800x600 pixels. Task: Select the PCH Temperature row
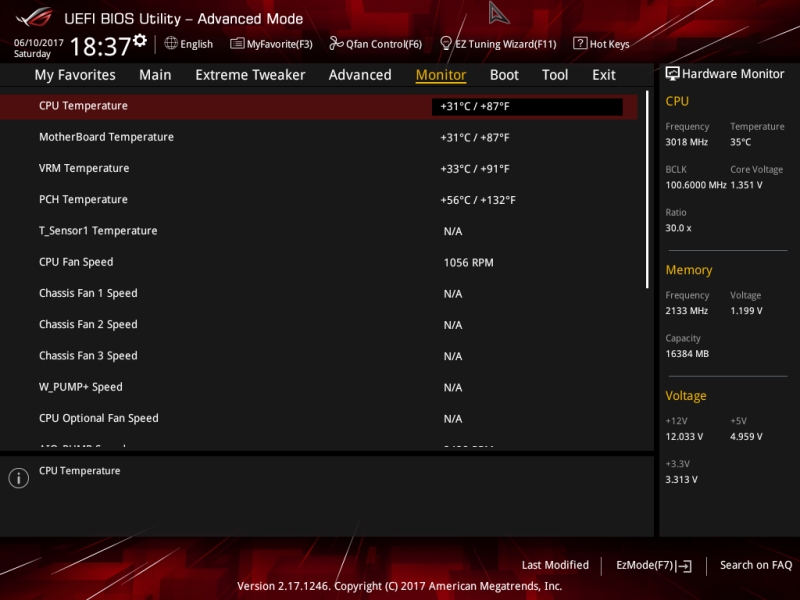[x=319, y=199]
